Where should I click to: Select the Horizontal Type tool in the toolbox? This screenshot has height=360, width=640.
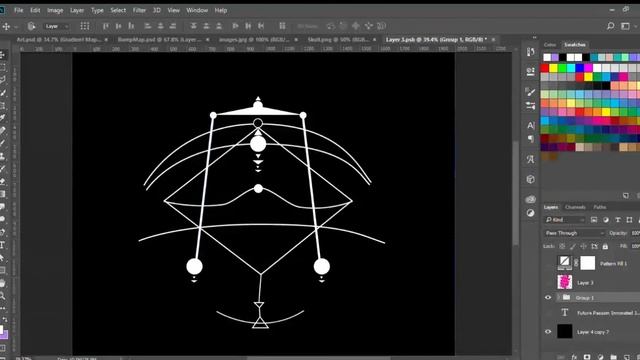coord(2,245)
